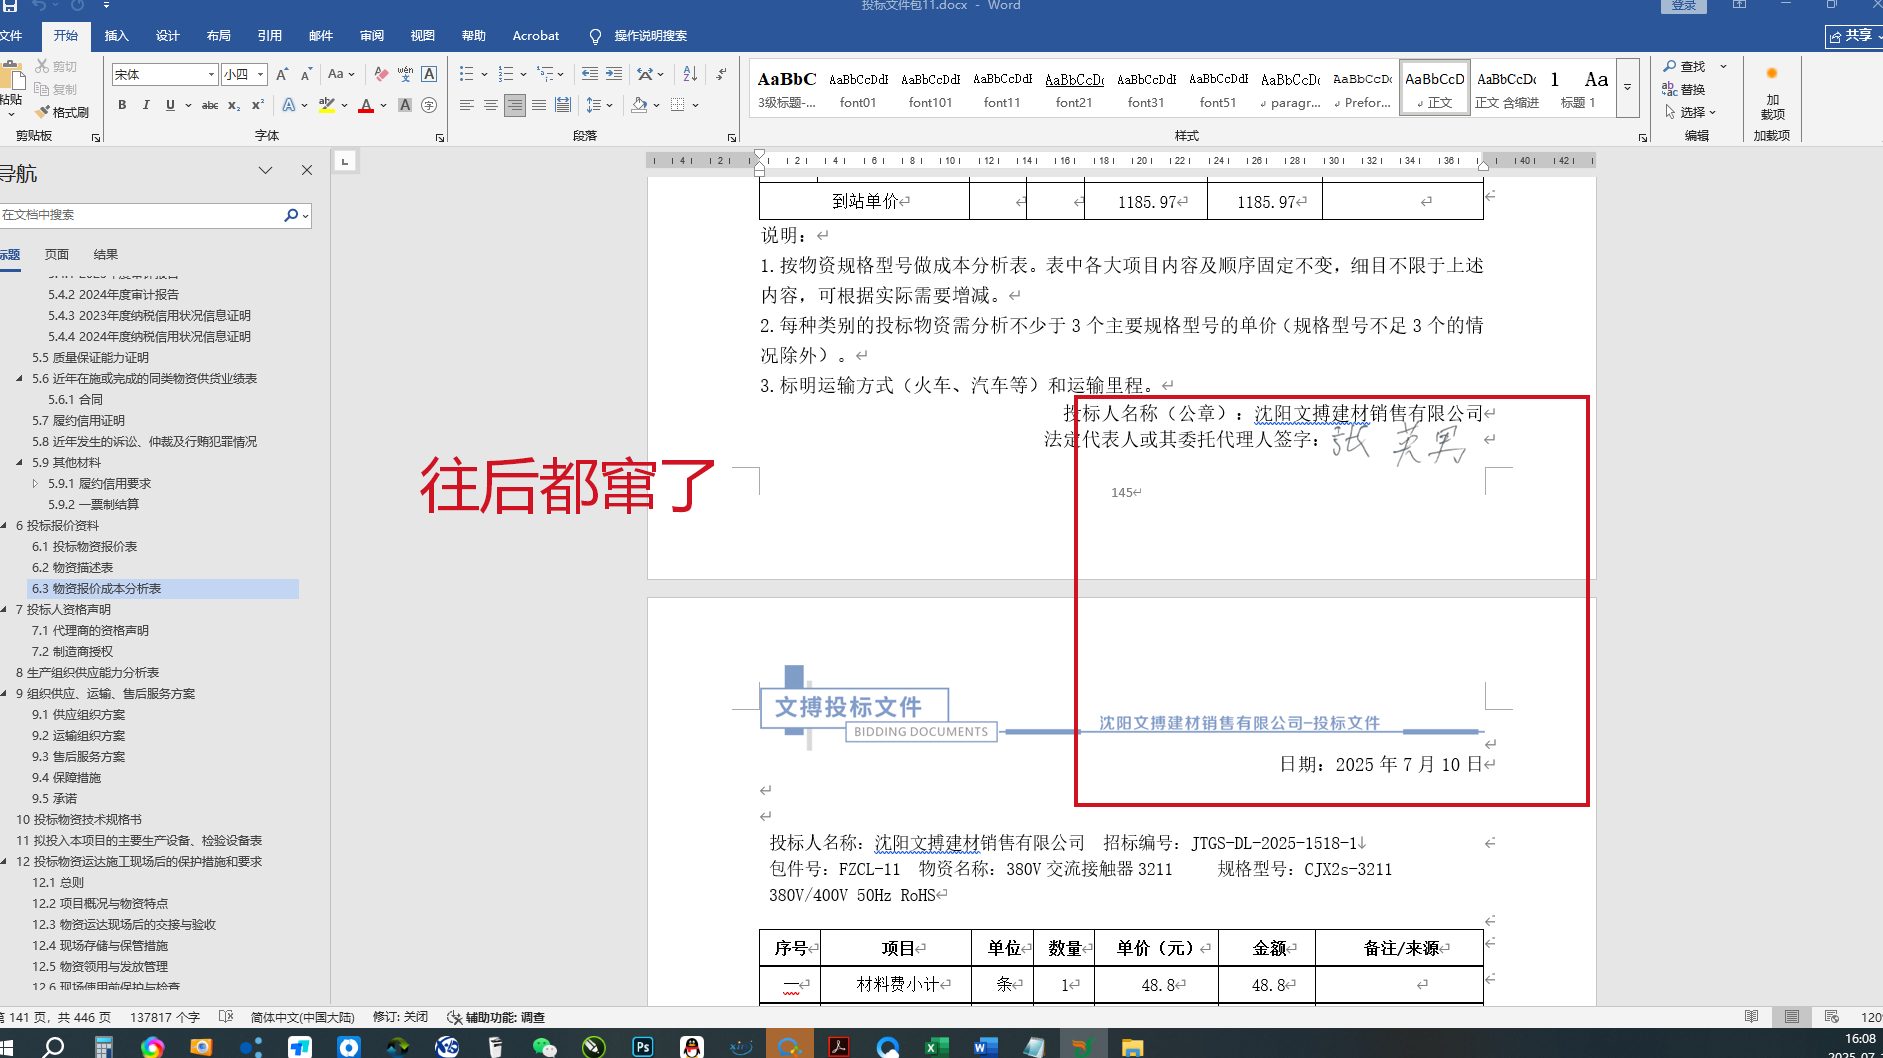The width and height of the screenshot is (1883, 1058).
Task: Open WeChat from the taskbar
Action: pos(545,1046)
